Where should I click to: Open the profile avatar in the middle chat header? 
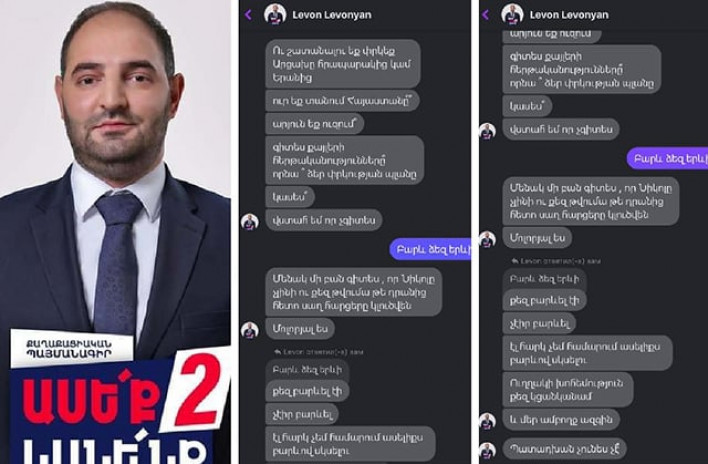coord(275,14)
